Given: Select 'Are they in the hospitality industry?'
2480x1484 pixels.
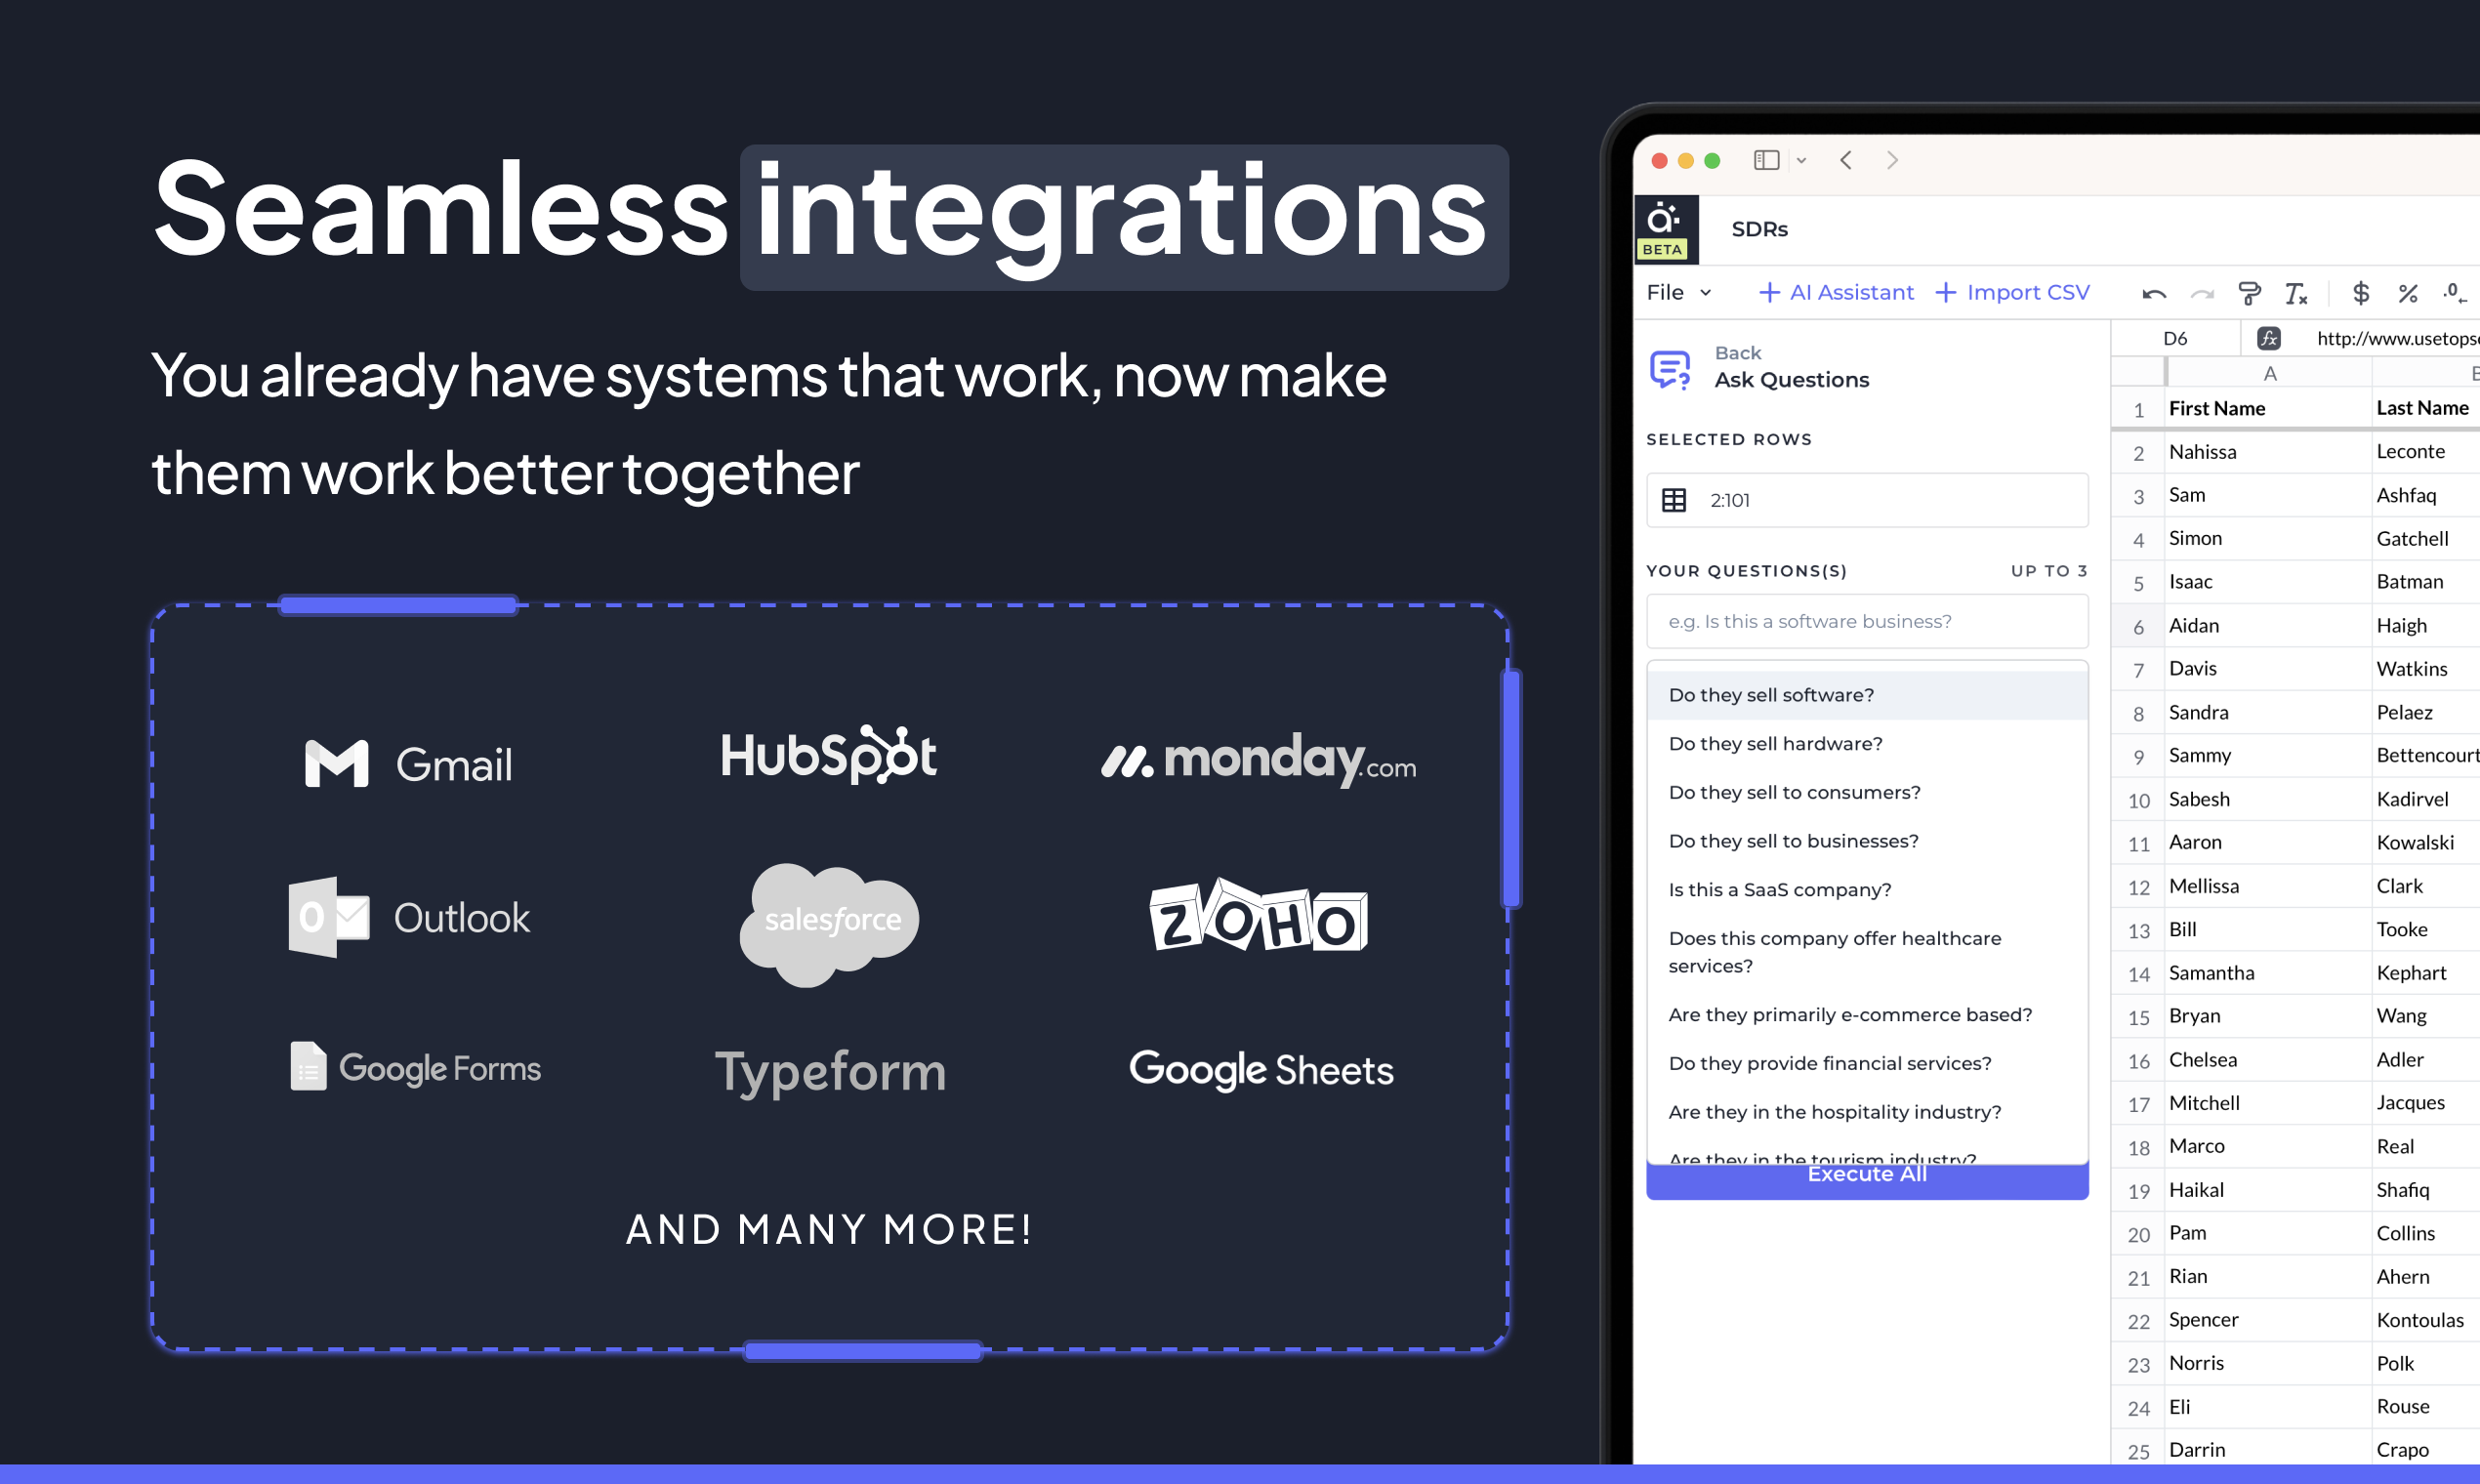Looking at the screenshot, I should tap(1867, 1112).
